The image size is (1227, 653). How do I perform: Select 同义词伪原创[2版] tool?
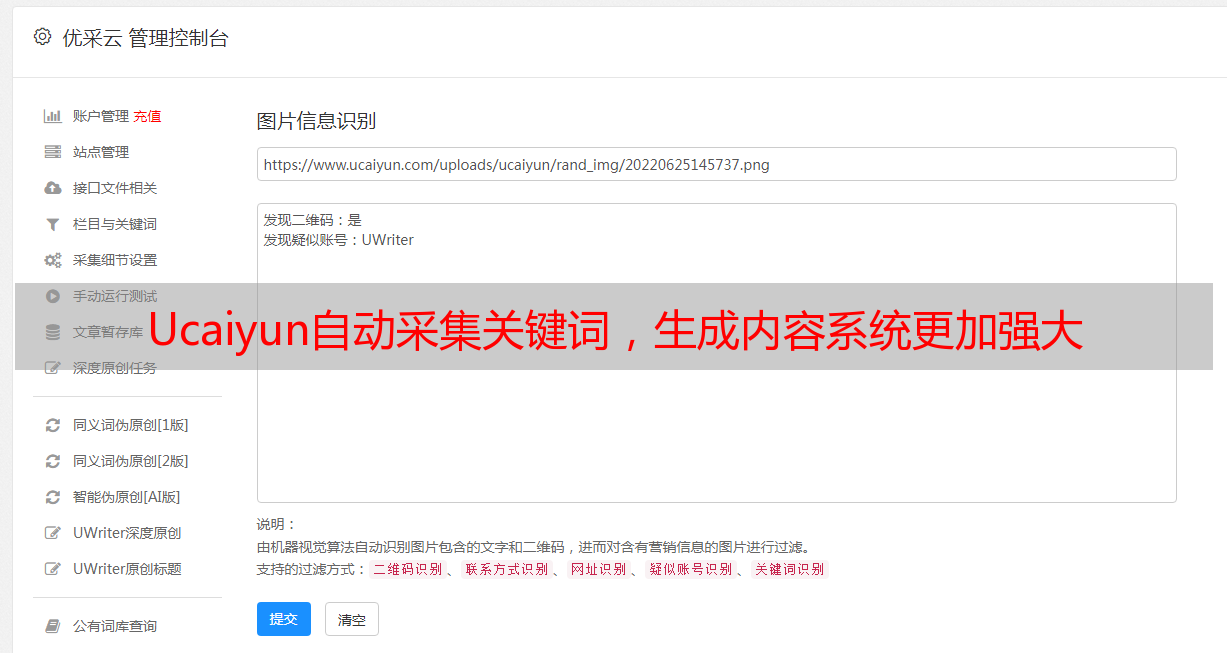[x=130, y=461]
